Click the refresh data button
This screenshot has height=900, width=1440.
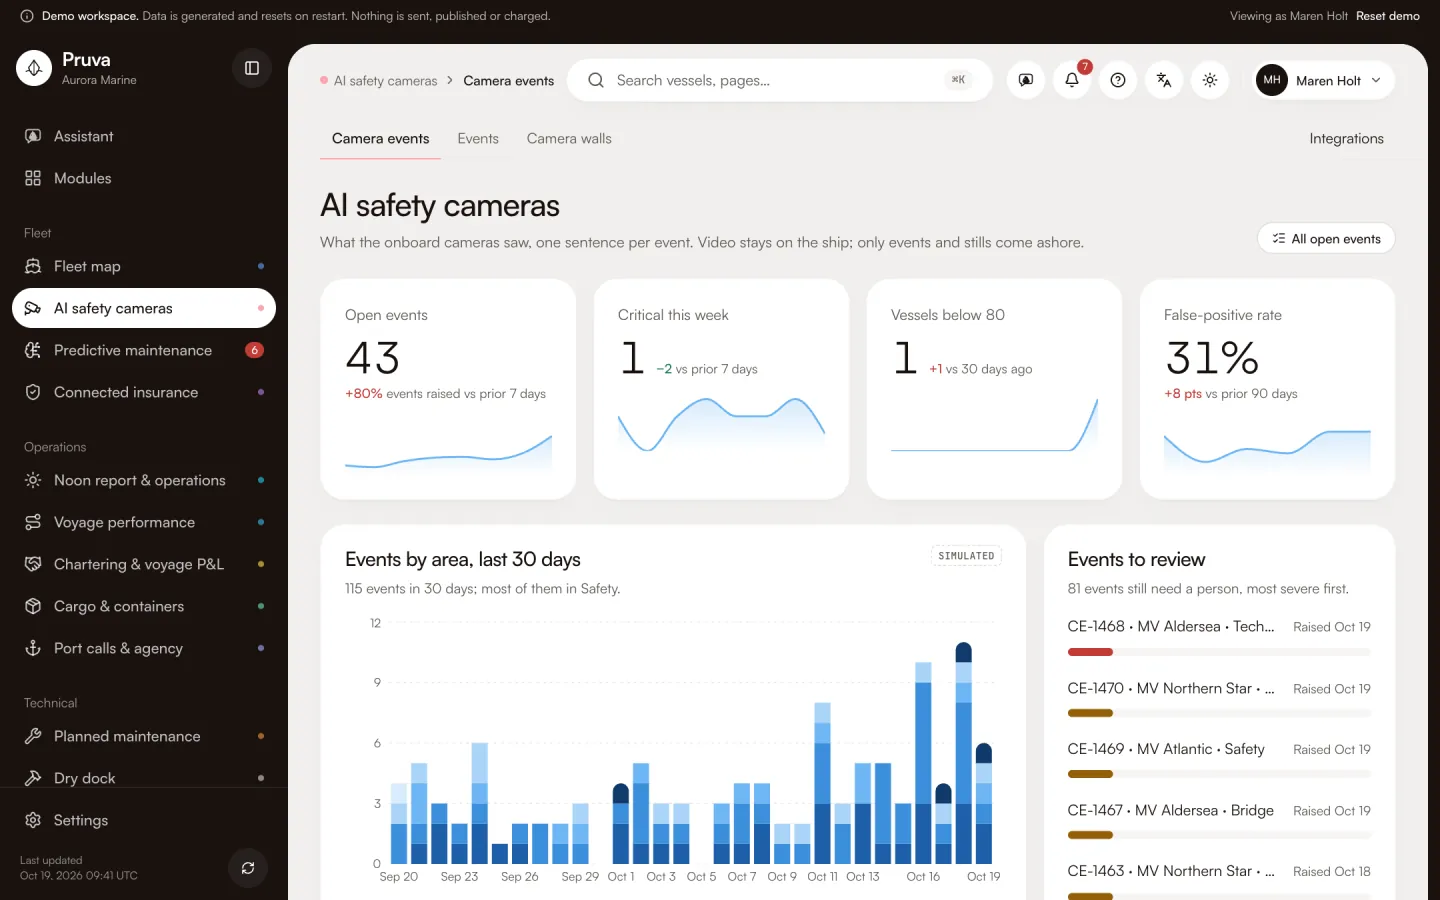coord(248,868)
